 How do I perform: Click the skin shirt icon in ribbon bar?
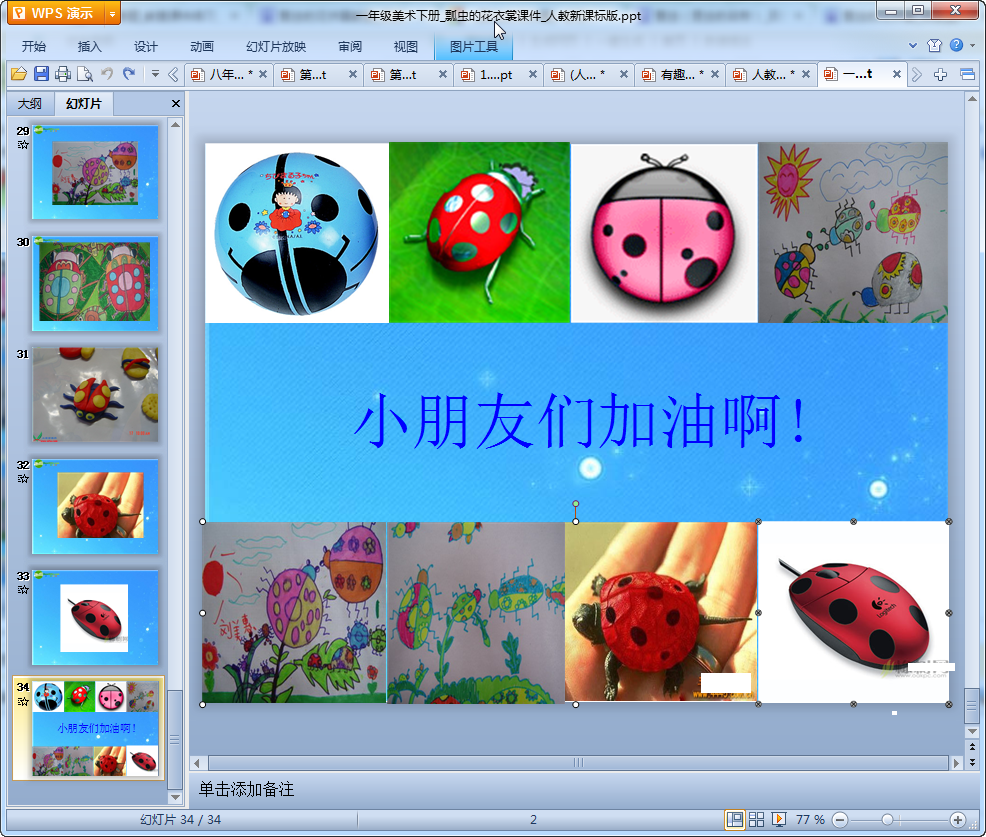click(x=934, y=45)
